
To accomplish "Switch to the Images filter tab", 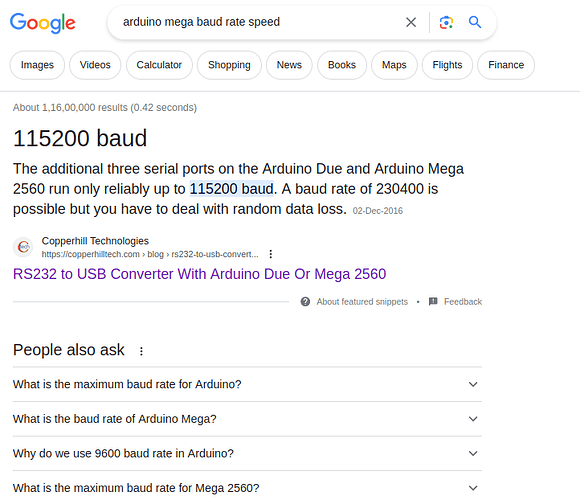I will tap(37, 65).
